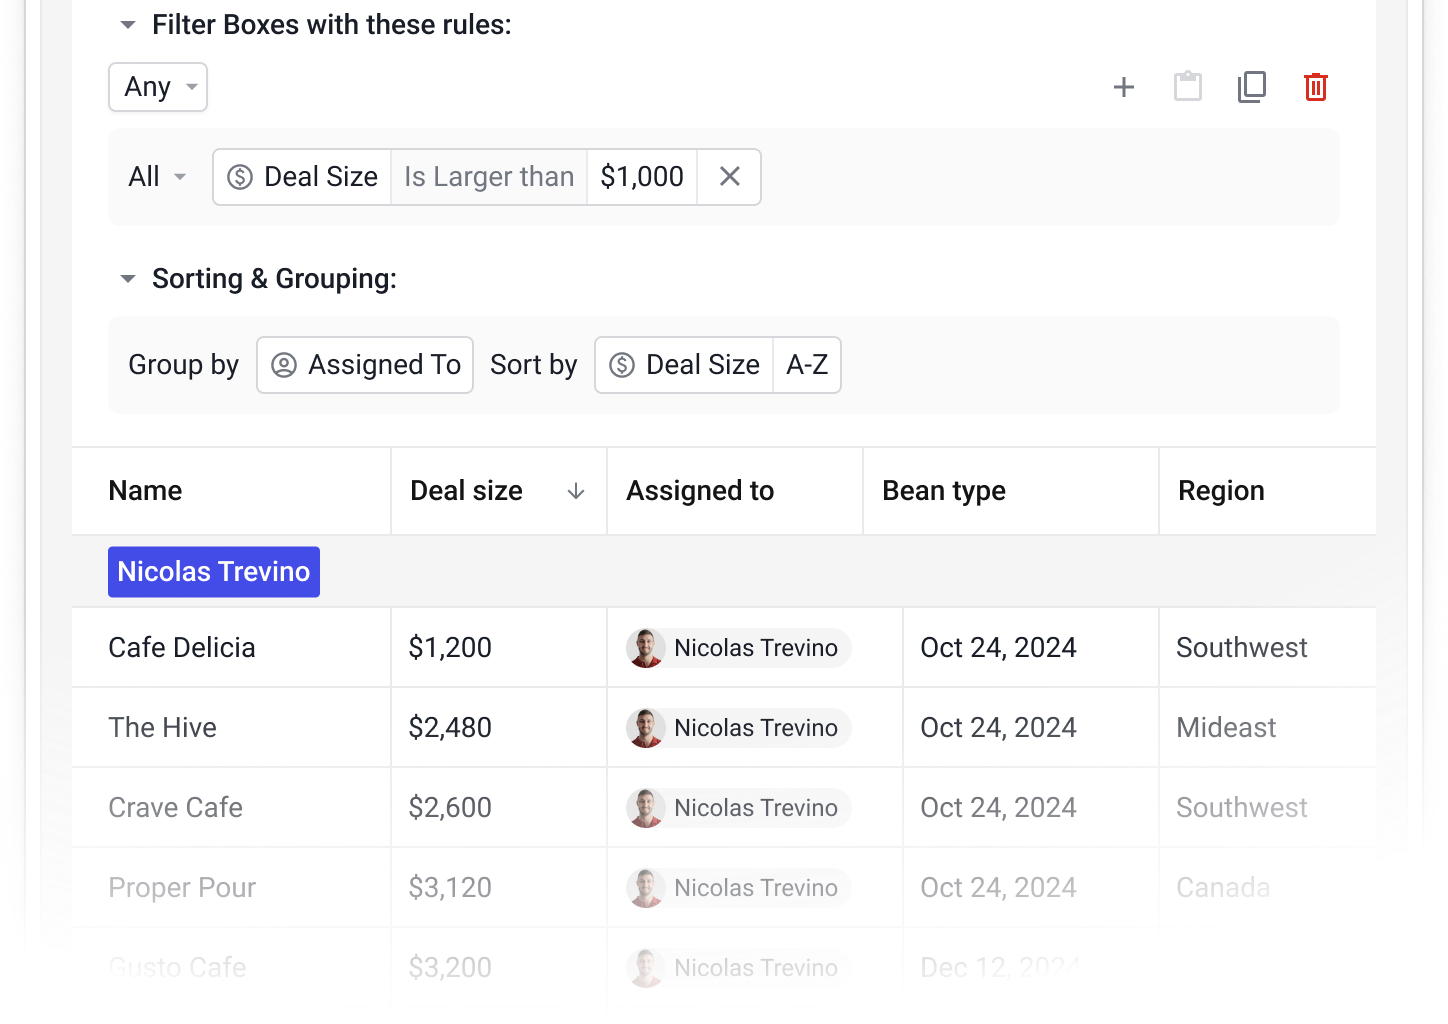Select the paste clipboard icon
The height and width of the screenshot is (1024, 1448).
tap(1188, 87)
